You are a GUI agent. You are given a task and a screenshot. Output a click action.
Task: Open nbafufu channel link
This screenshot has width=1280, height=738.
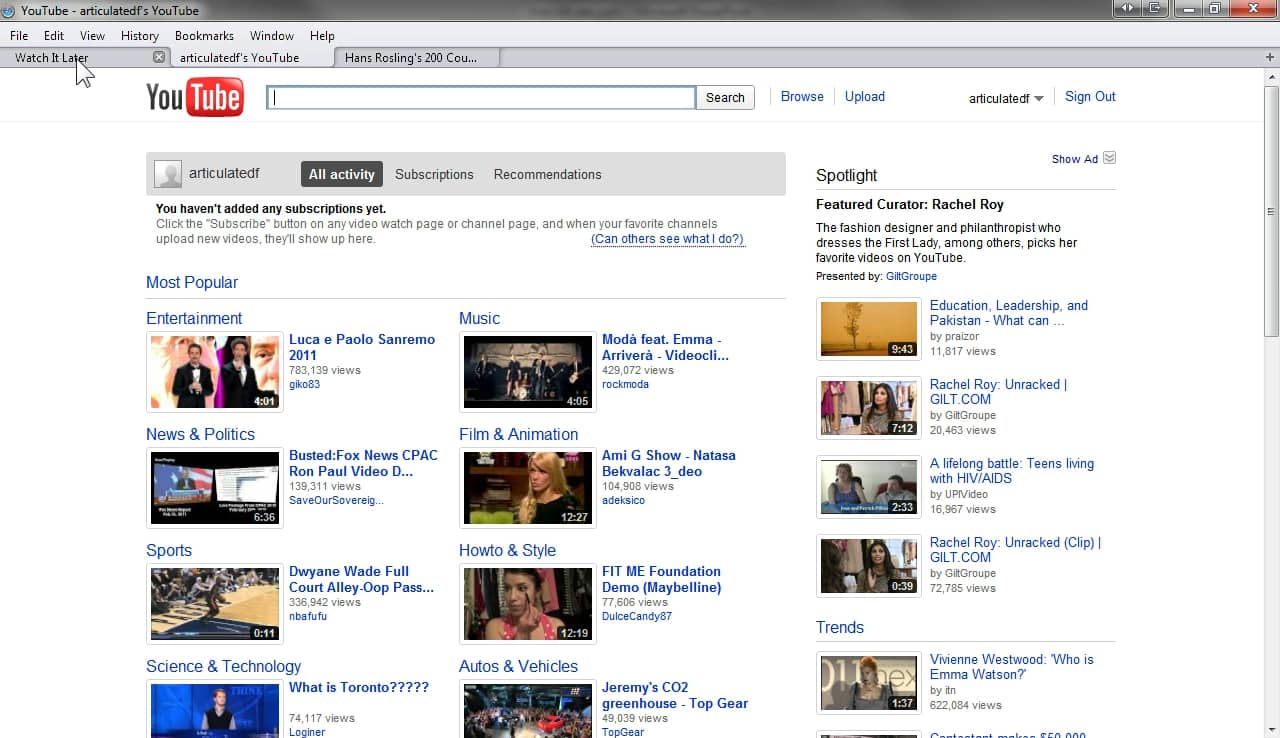(x=308, y=616)
